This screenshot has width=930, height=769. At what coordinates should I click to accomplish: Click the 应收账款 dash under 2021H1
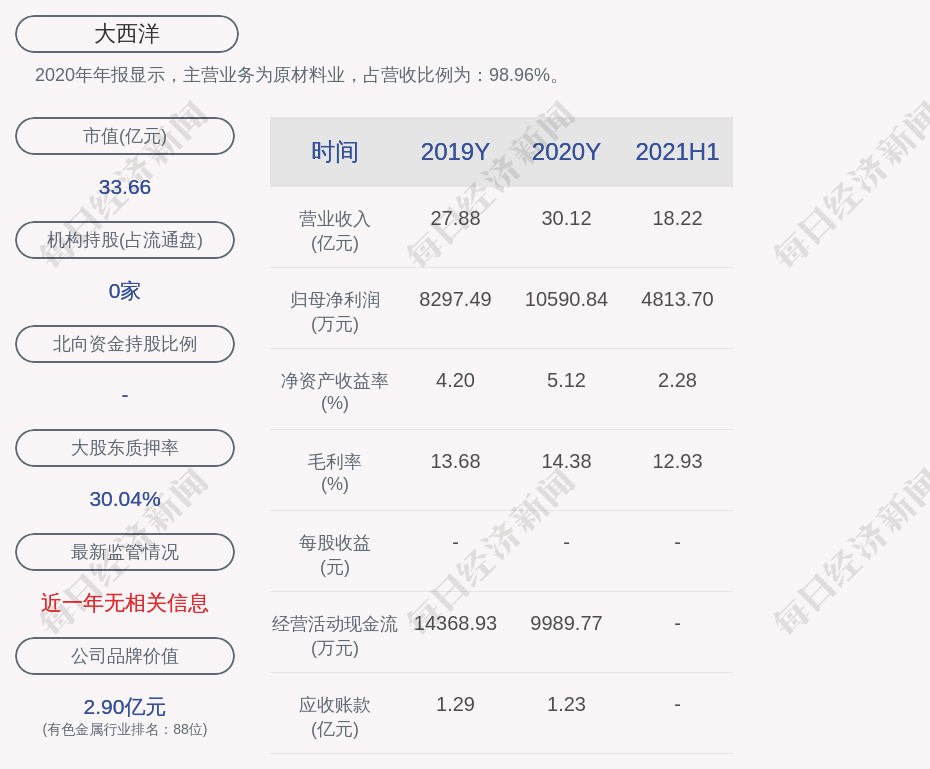coord(677,705)
